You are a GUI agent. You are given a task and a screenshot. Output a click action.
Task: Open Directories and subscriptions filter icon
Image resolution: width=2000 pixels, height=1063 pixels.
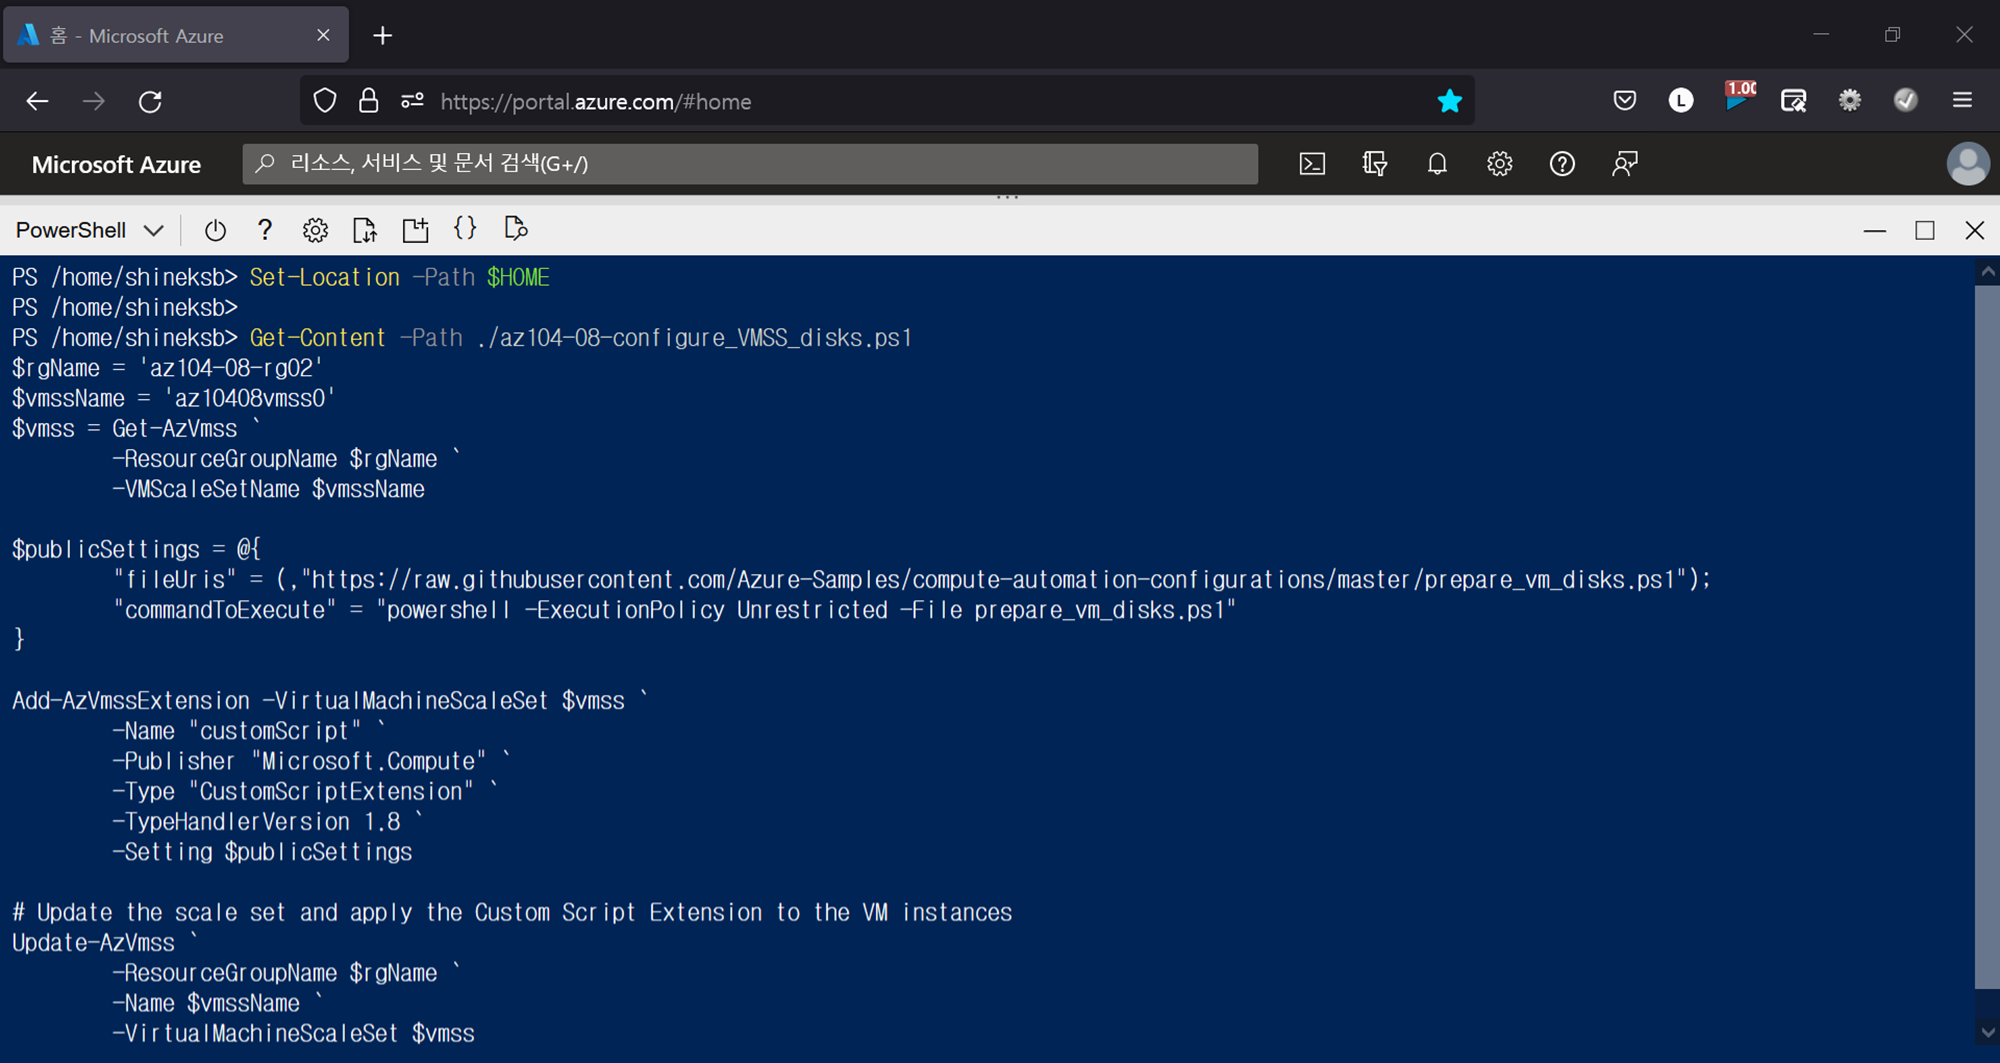pos(1375,164)
